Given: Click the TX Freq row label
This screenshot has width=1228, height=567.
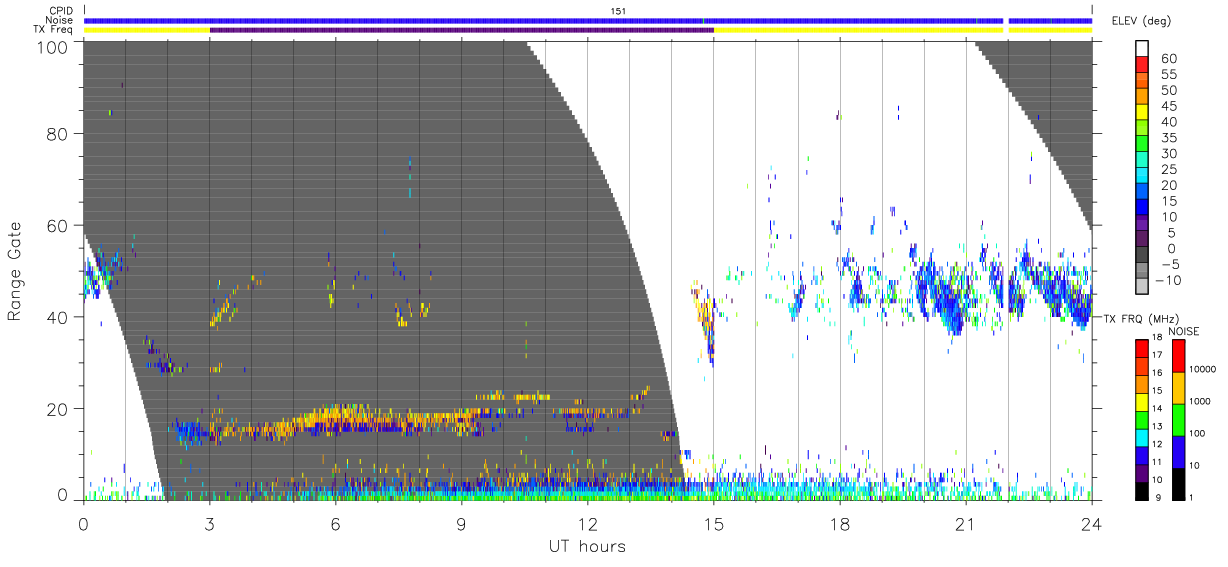Looking at the screenshot, I should [x=53, y=30].
